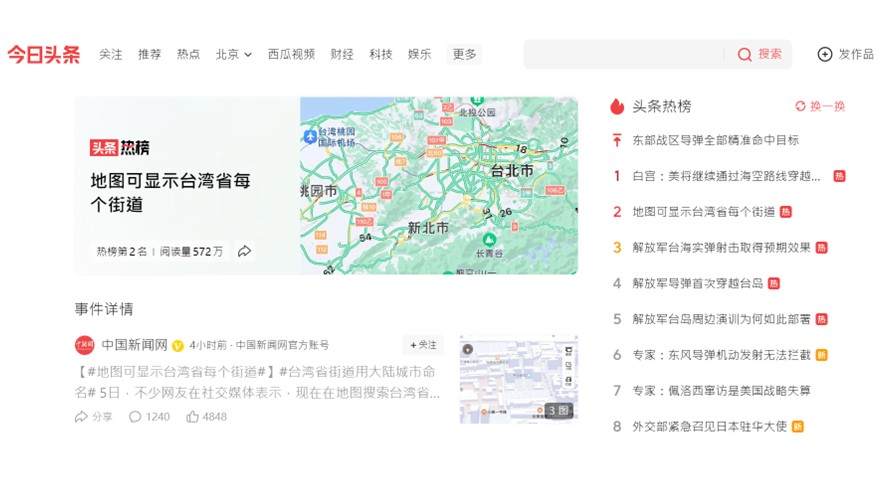Click the 搜索 magnifier button

(759, 54)
